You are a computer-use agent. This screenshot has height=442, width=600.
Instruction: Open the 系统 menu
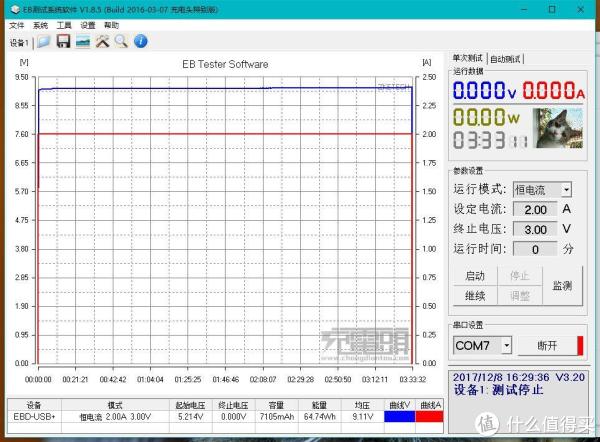[40, 25]
